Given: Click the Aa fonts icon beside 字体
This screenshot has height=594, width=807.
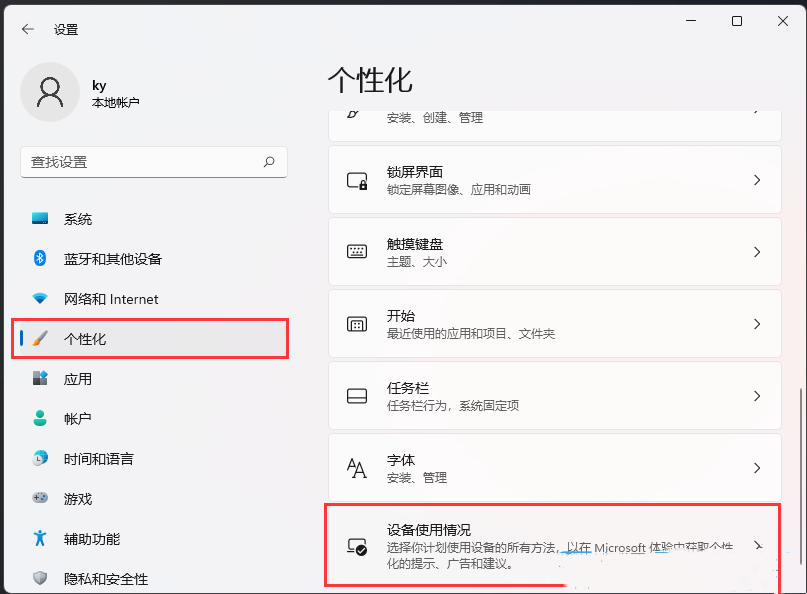Looking at the screenshot, I should pyautogui.click(x=356, y=468).
